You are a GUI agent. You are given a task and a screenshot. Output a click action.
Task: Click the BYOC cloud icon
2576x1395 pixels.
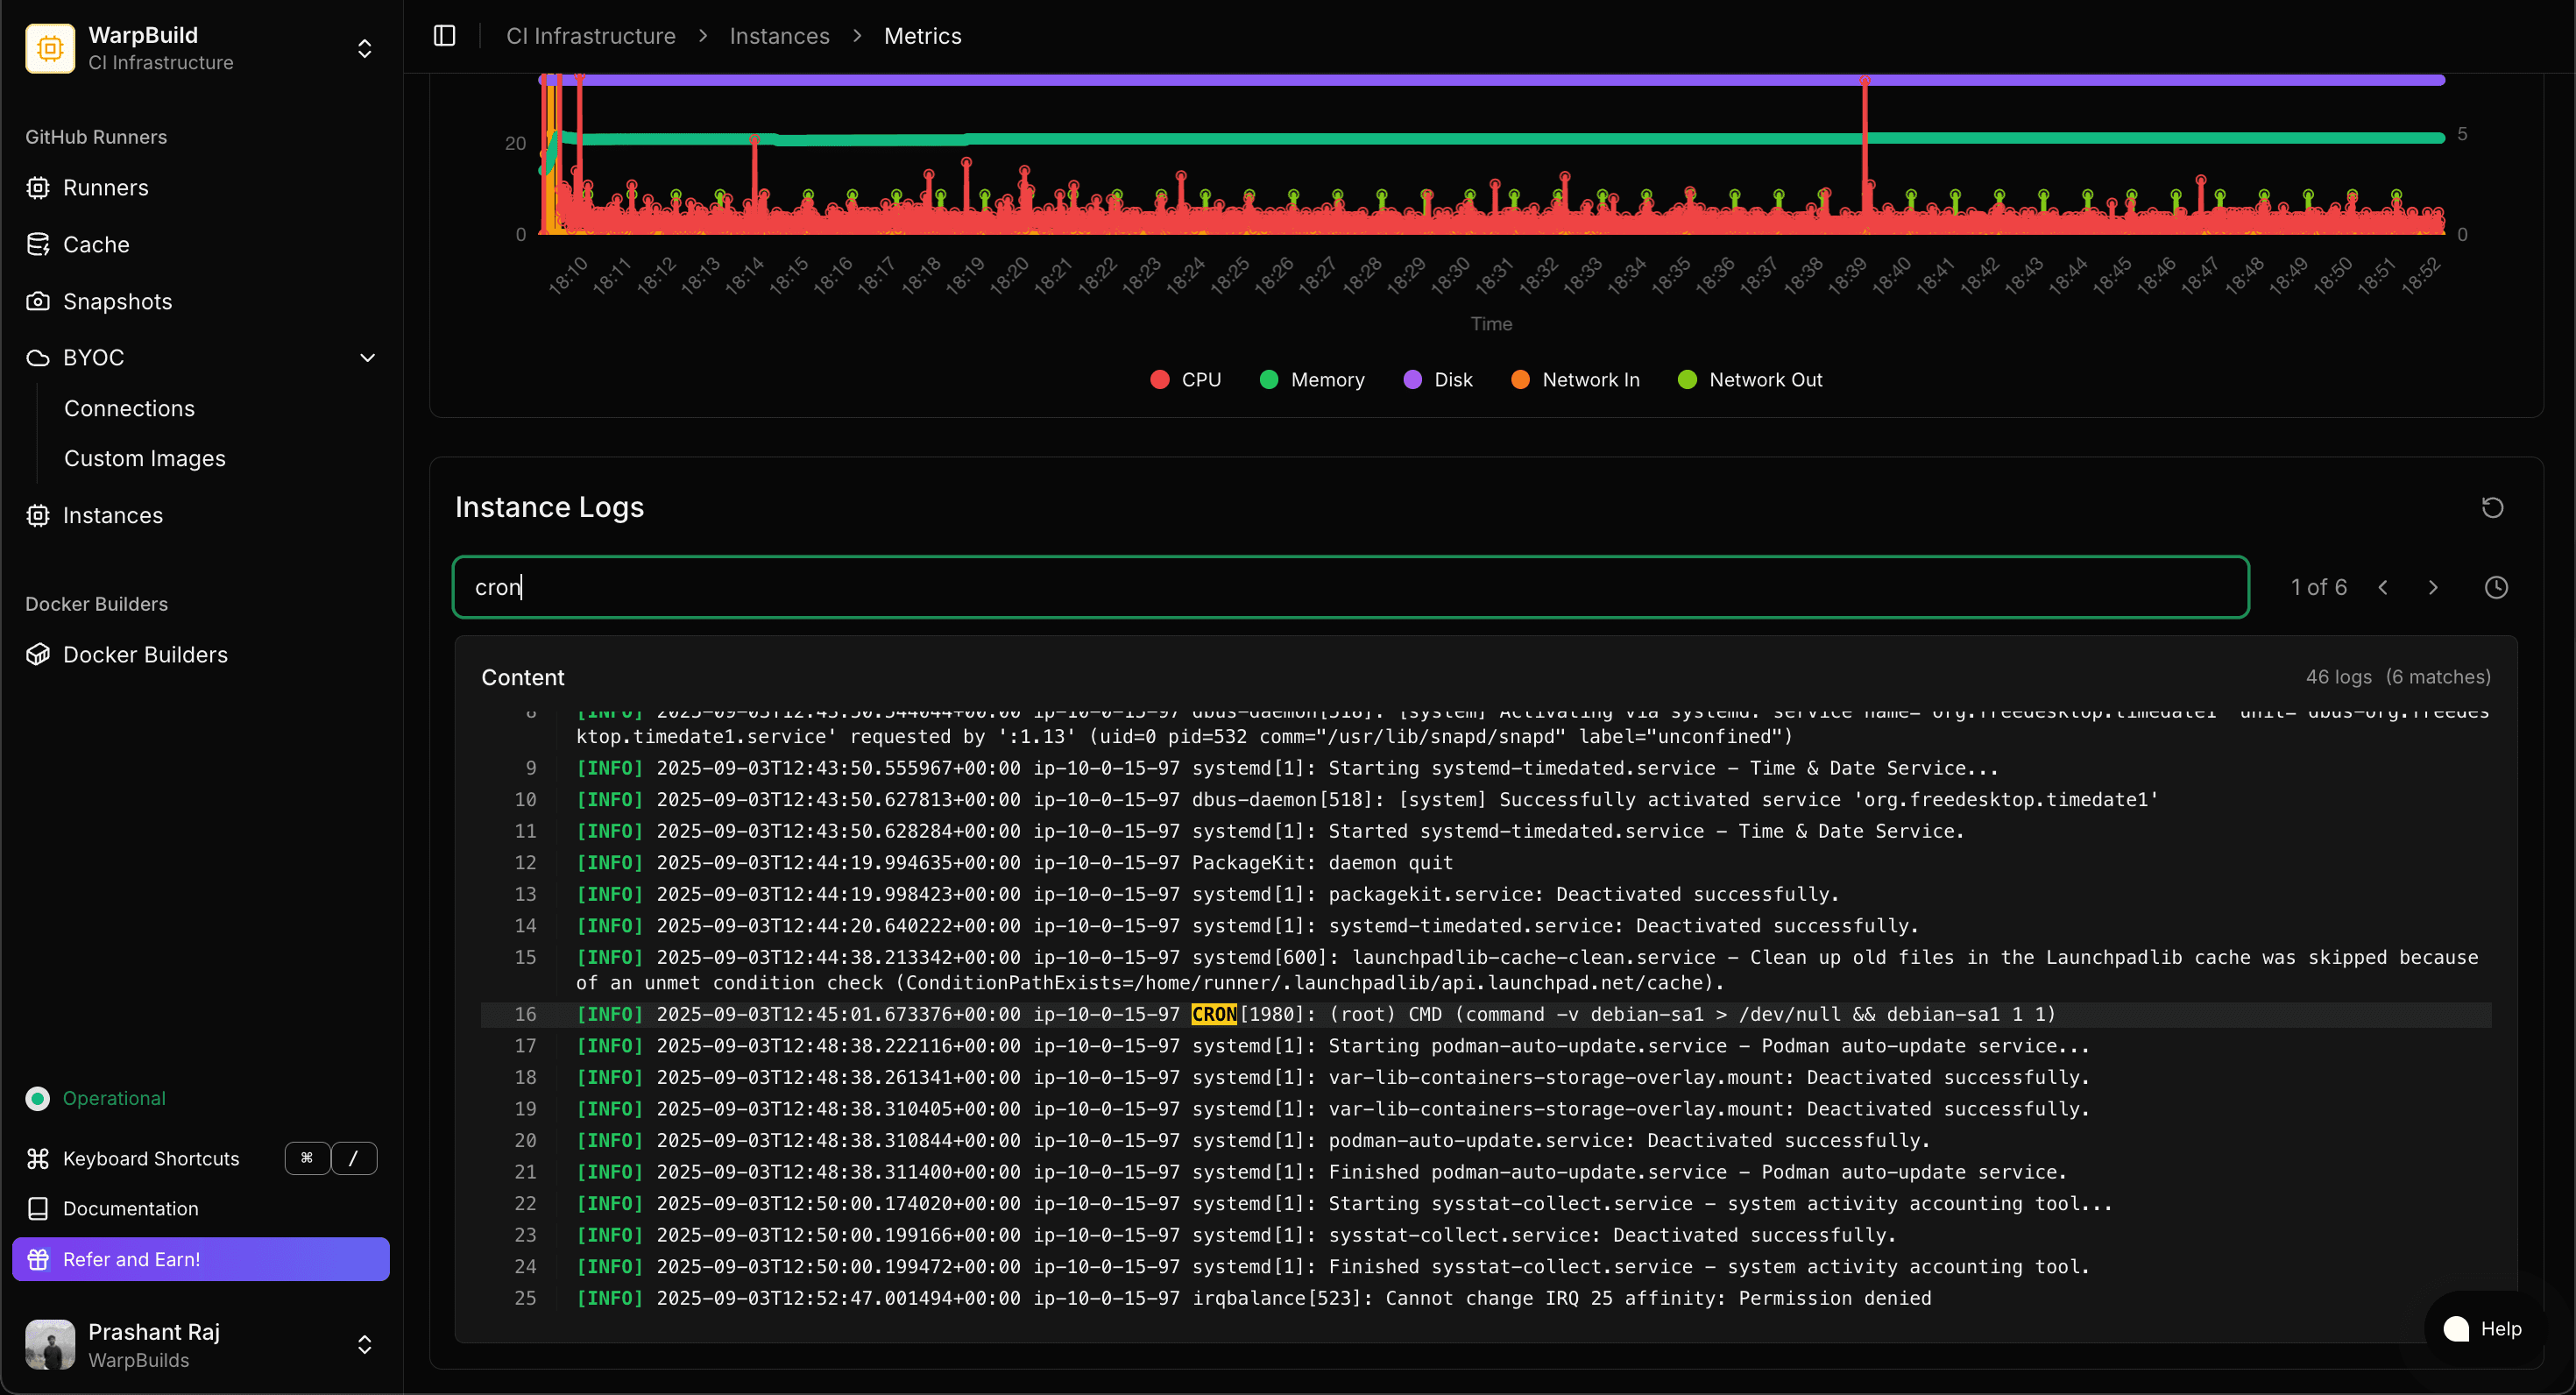(x=38, y=357)
